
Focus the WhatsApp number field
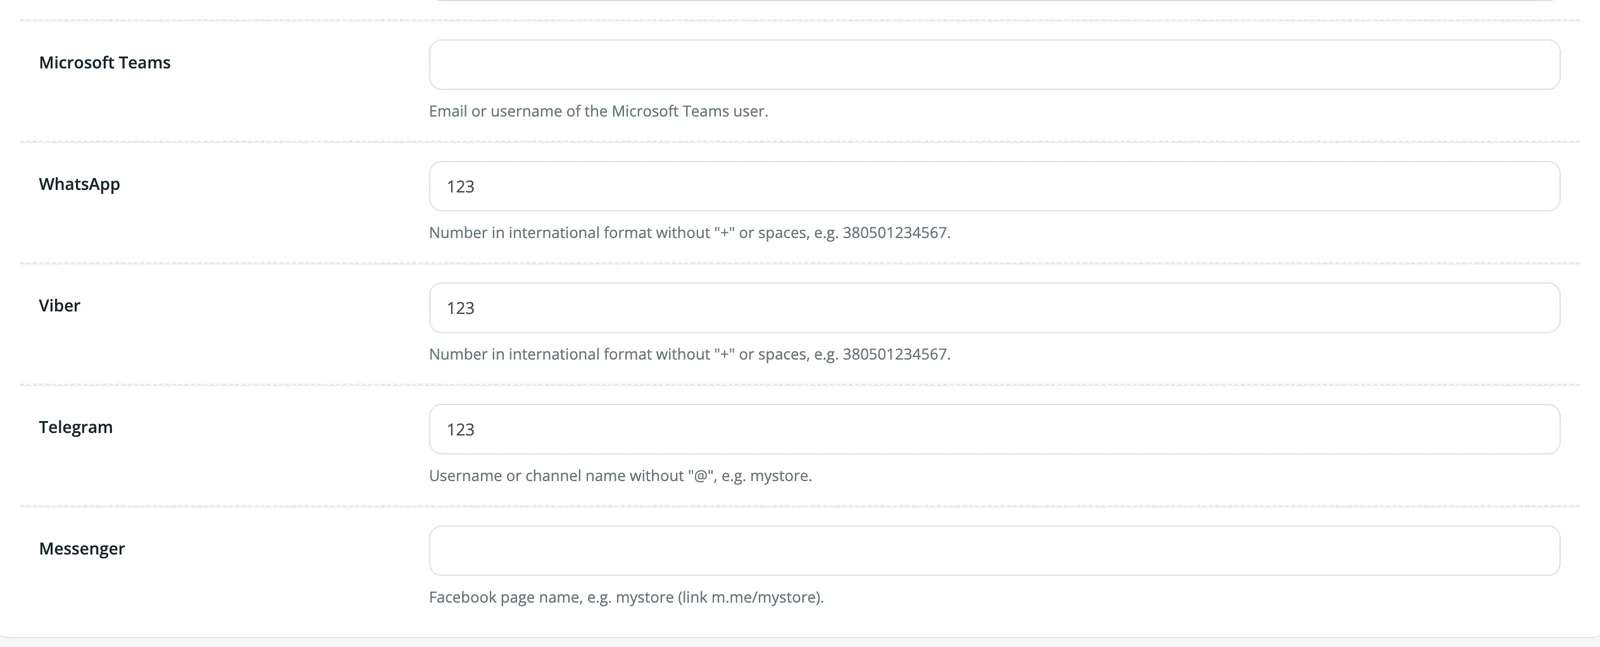coord(994,186)
